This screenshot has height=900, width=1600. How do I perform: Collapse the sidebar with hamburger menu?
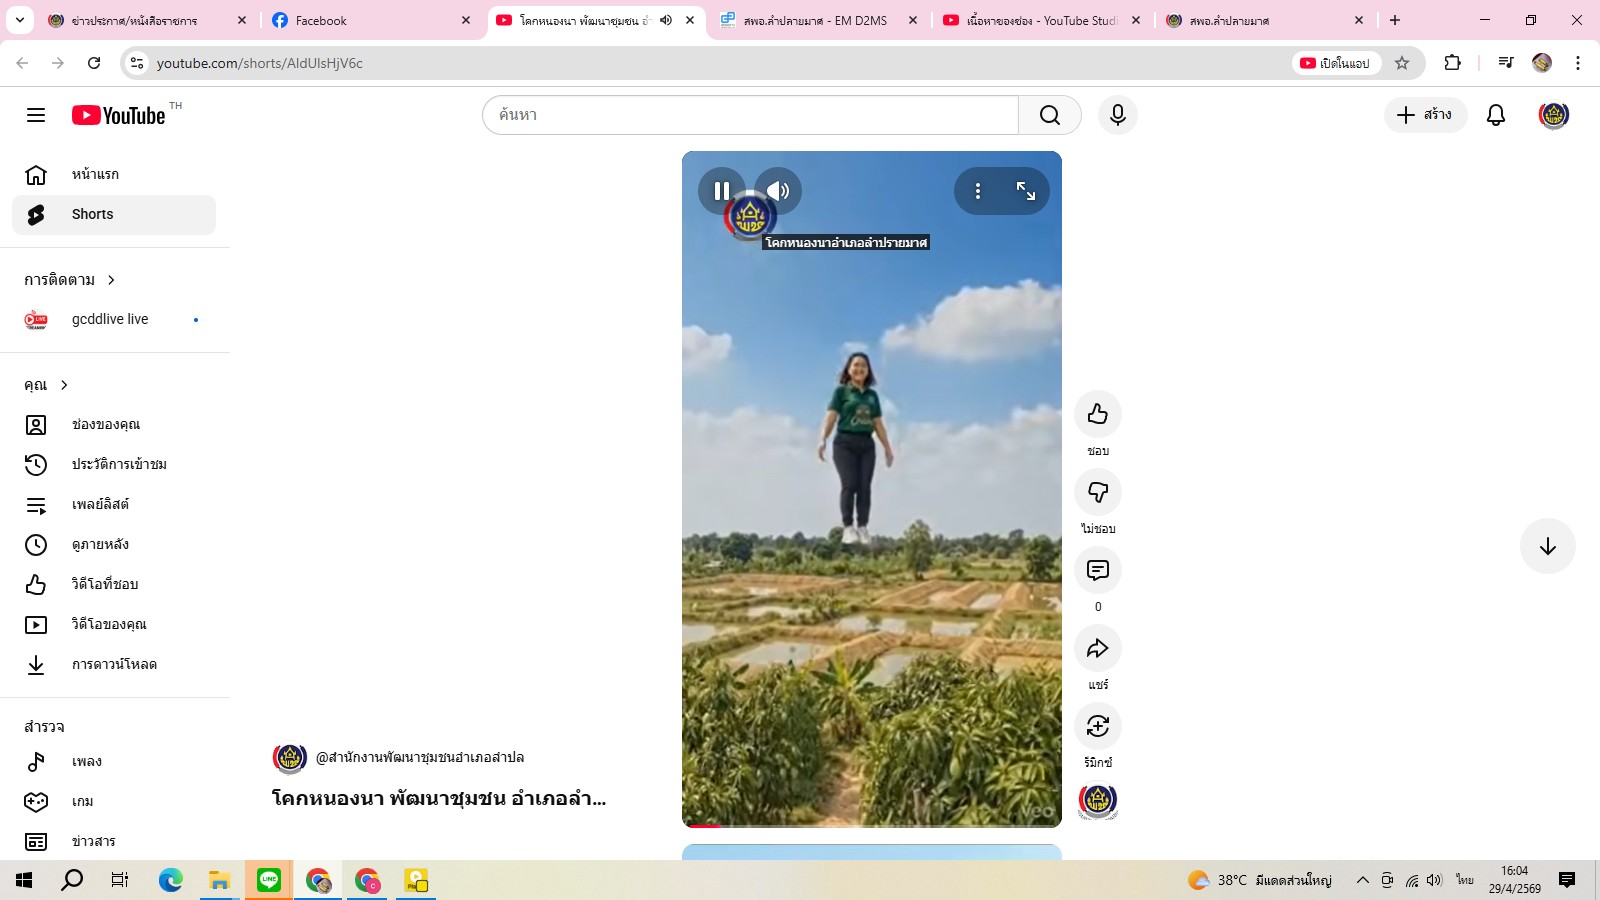click(x=36, y=115)
